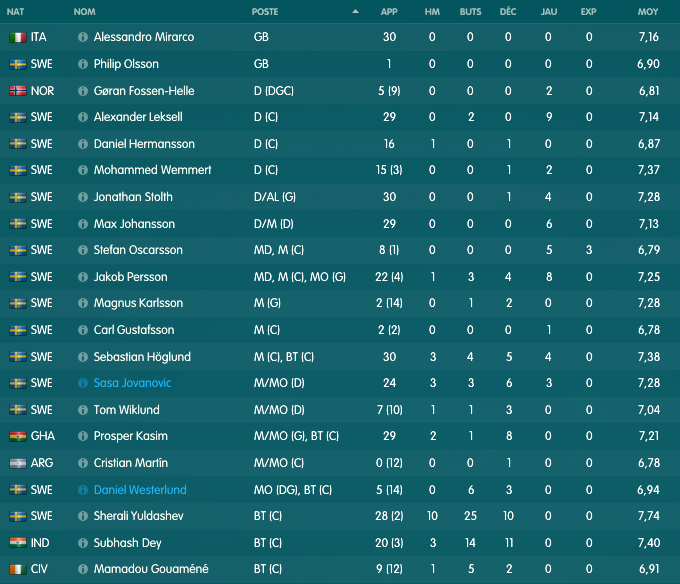Viewport: 680px width, 584px height.
Task: Click info icon next to Sasa Jovanovic
Action: [83, 383]
